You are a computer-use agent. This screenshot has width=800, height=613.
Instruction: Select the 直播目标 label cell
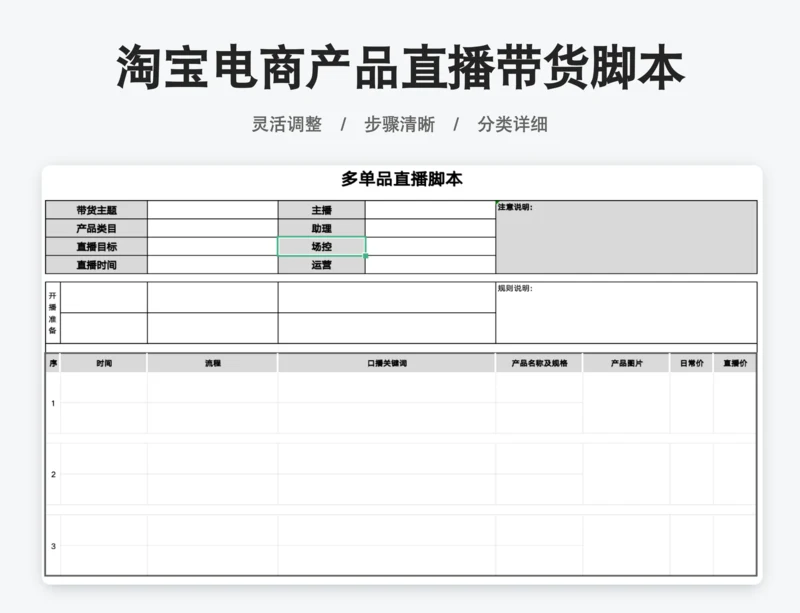tap(96, 247)
